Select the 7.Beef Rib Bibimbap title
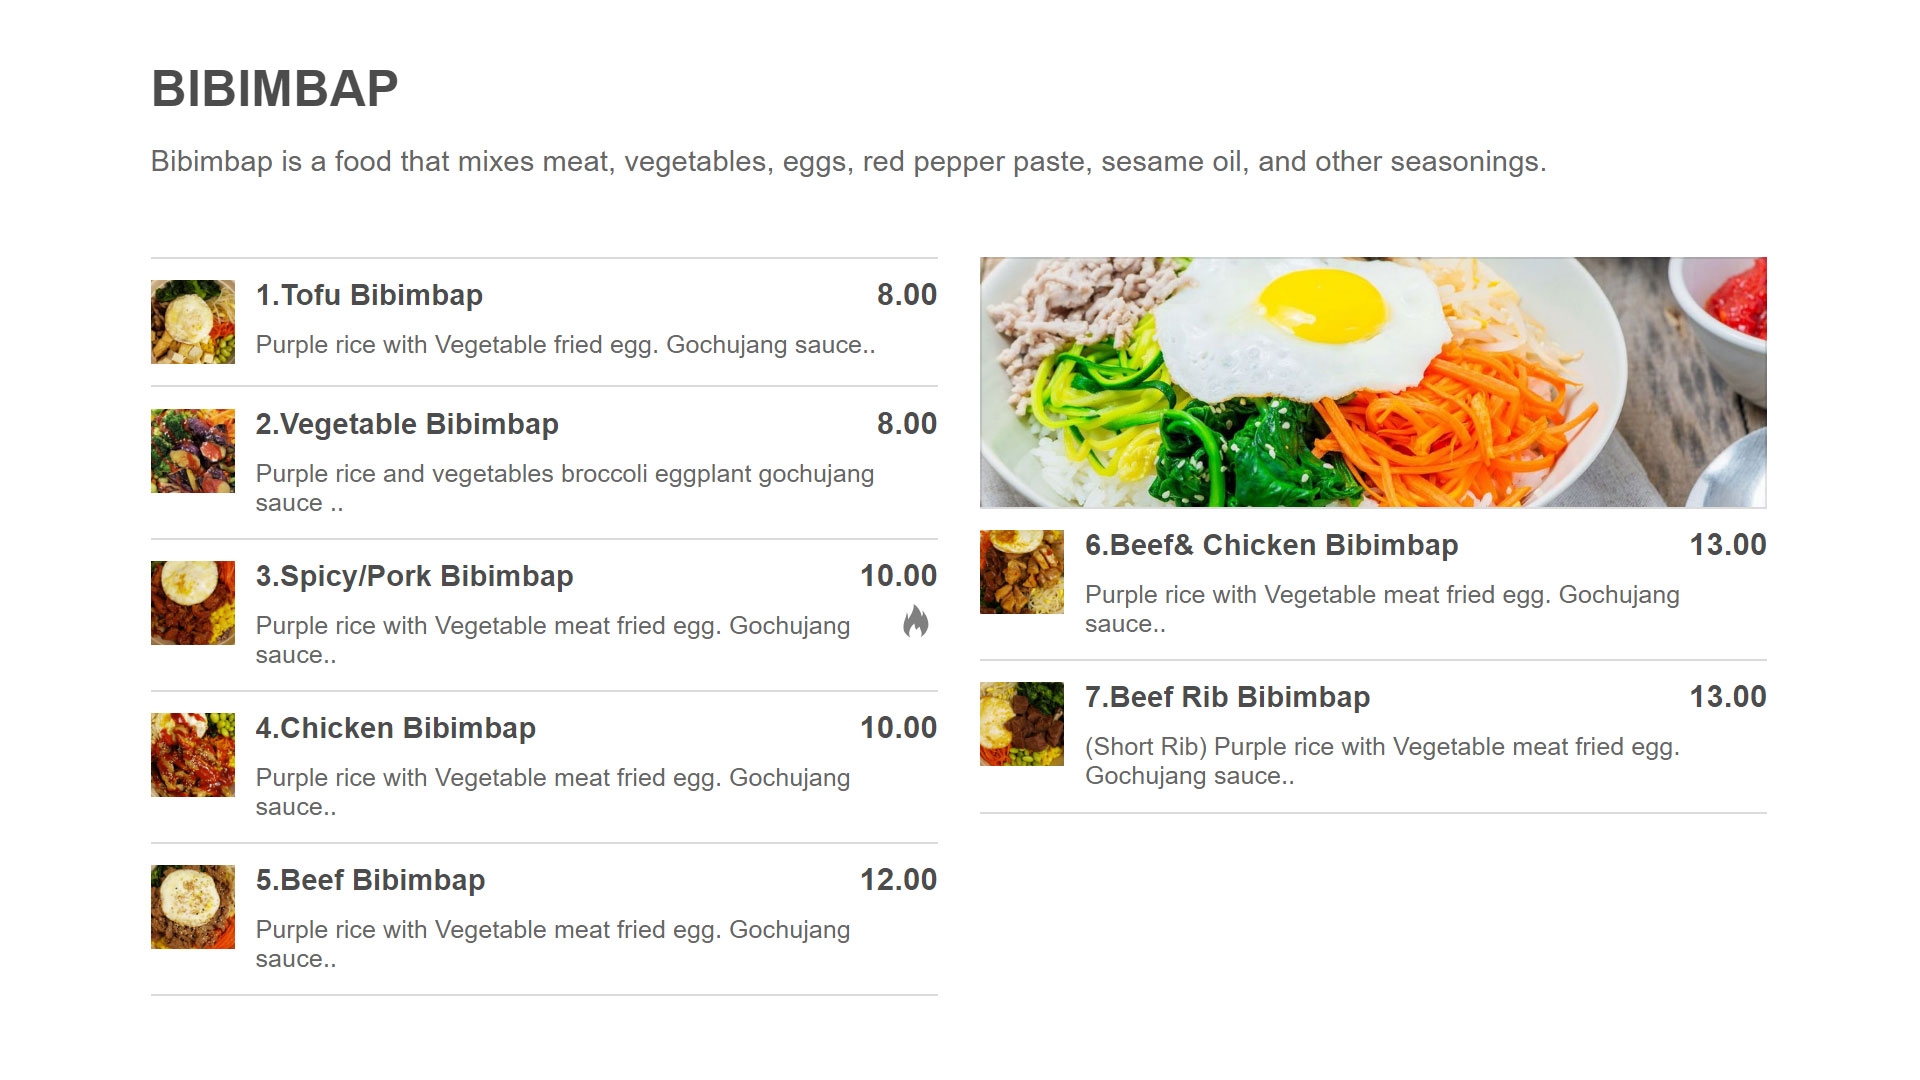The image size is (1920, 1080). click(1227, 697)
